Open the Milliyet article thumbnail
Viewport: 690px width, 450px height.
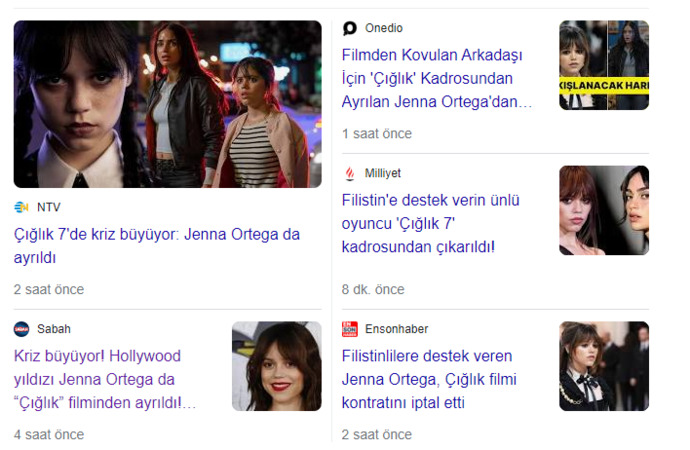(x=604, y=210)
